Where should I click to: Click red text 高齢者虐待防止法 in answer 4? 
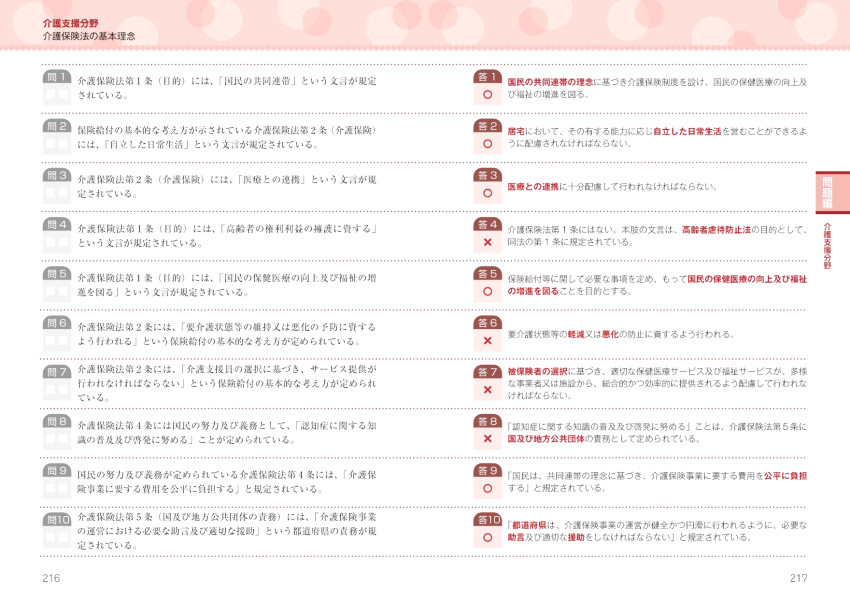pos(715,229)
